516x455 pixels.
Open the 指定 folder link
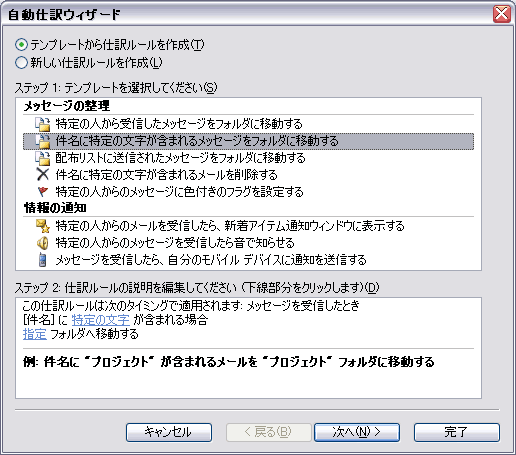(35, 334)
